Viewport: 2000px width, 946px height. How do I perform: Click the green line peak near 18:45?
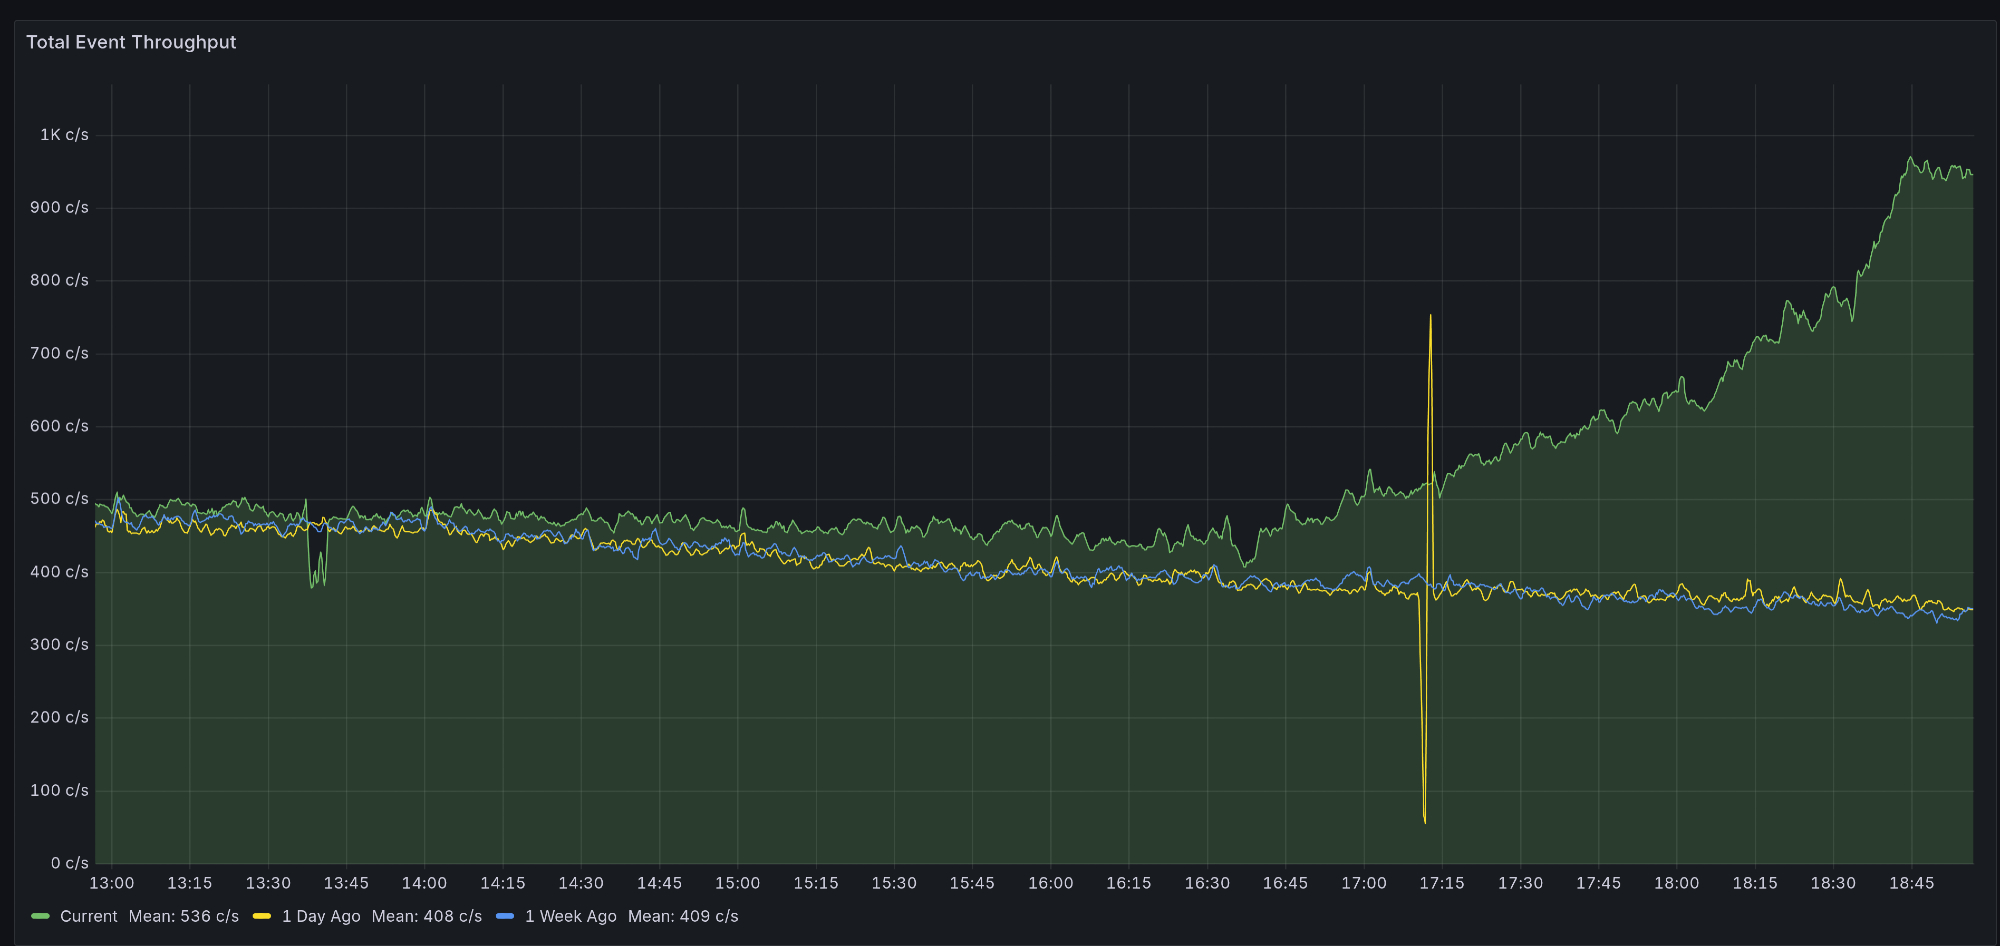[x=1910, y=158]
